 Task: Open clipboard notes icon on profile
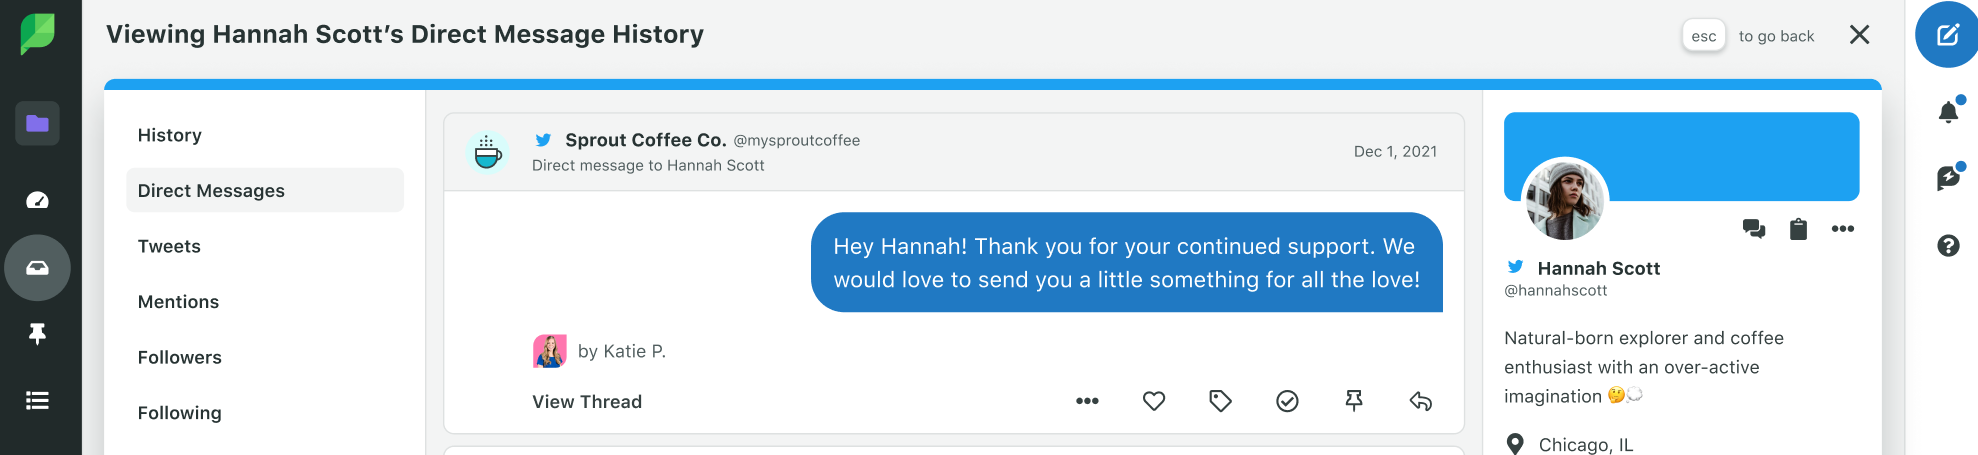(1798, 229)
